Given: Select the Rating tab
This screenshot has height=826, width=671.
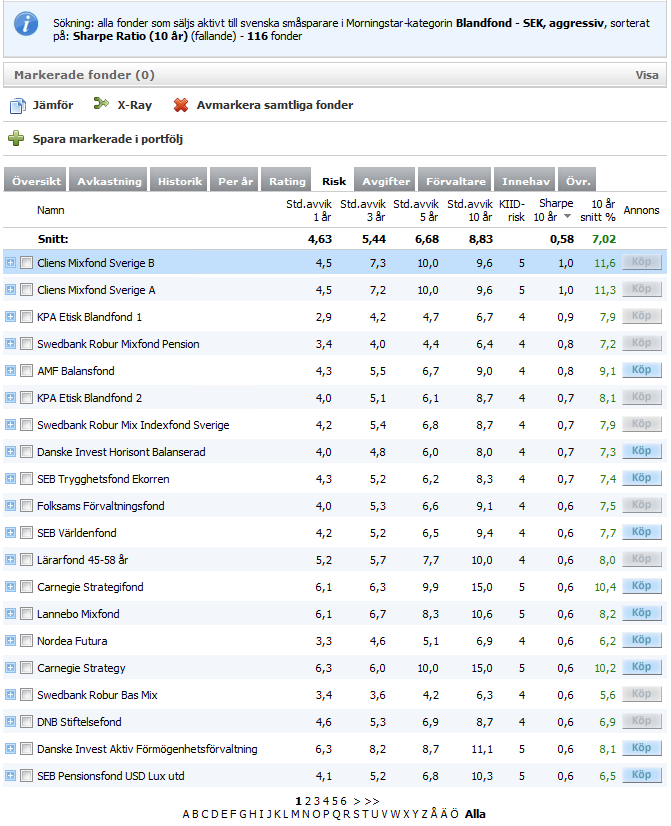Looking at the screenshot, I should coord(287,181).
